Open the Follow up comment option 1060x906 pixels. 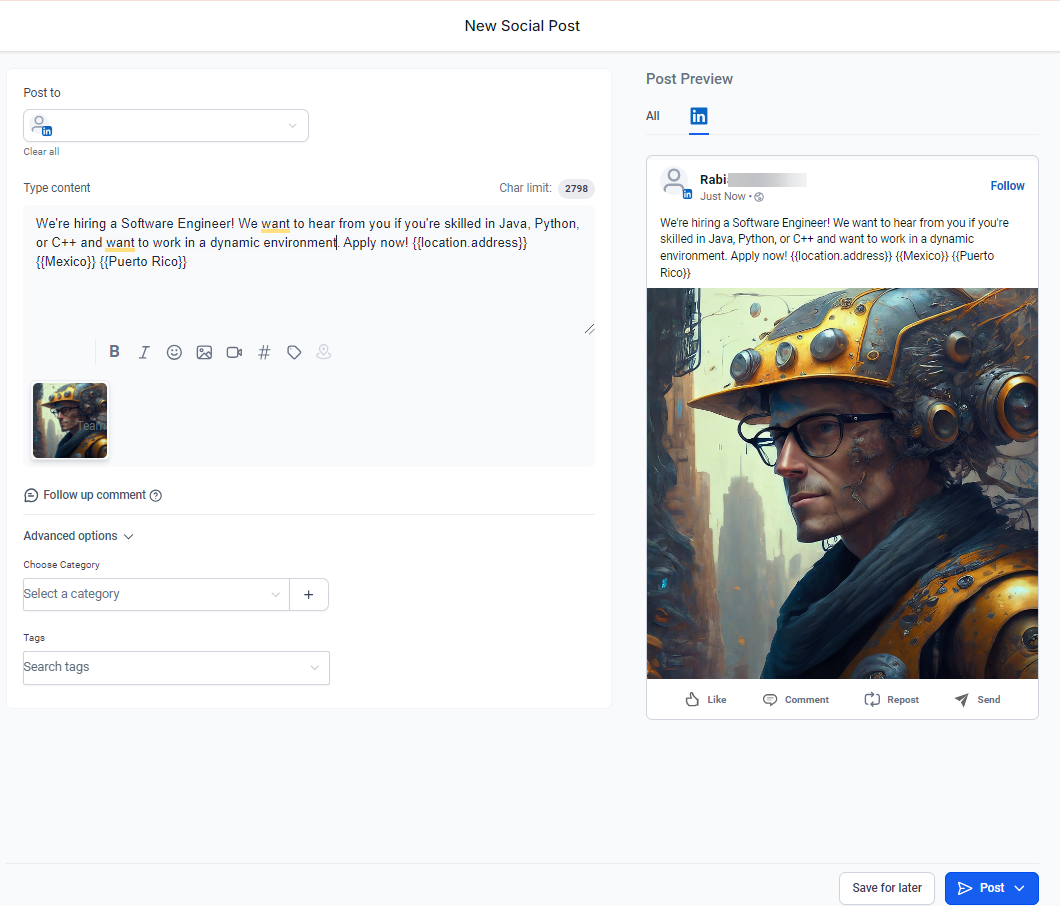tap(94, 495)
